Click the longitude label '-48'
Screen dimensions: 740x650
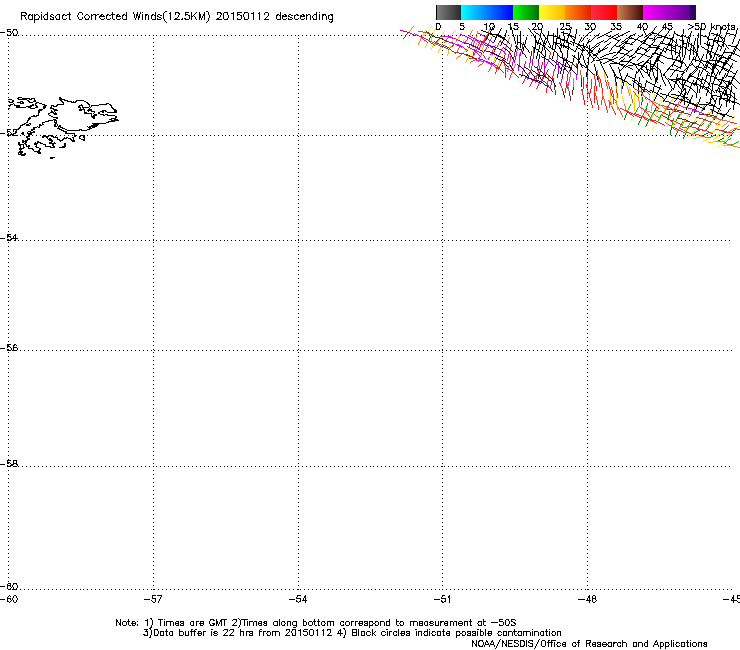[x=587, y=599]
